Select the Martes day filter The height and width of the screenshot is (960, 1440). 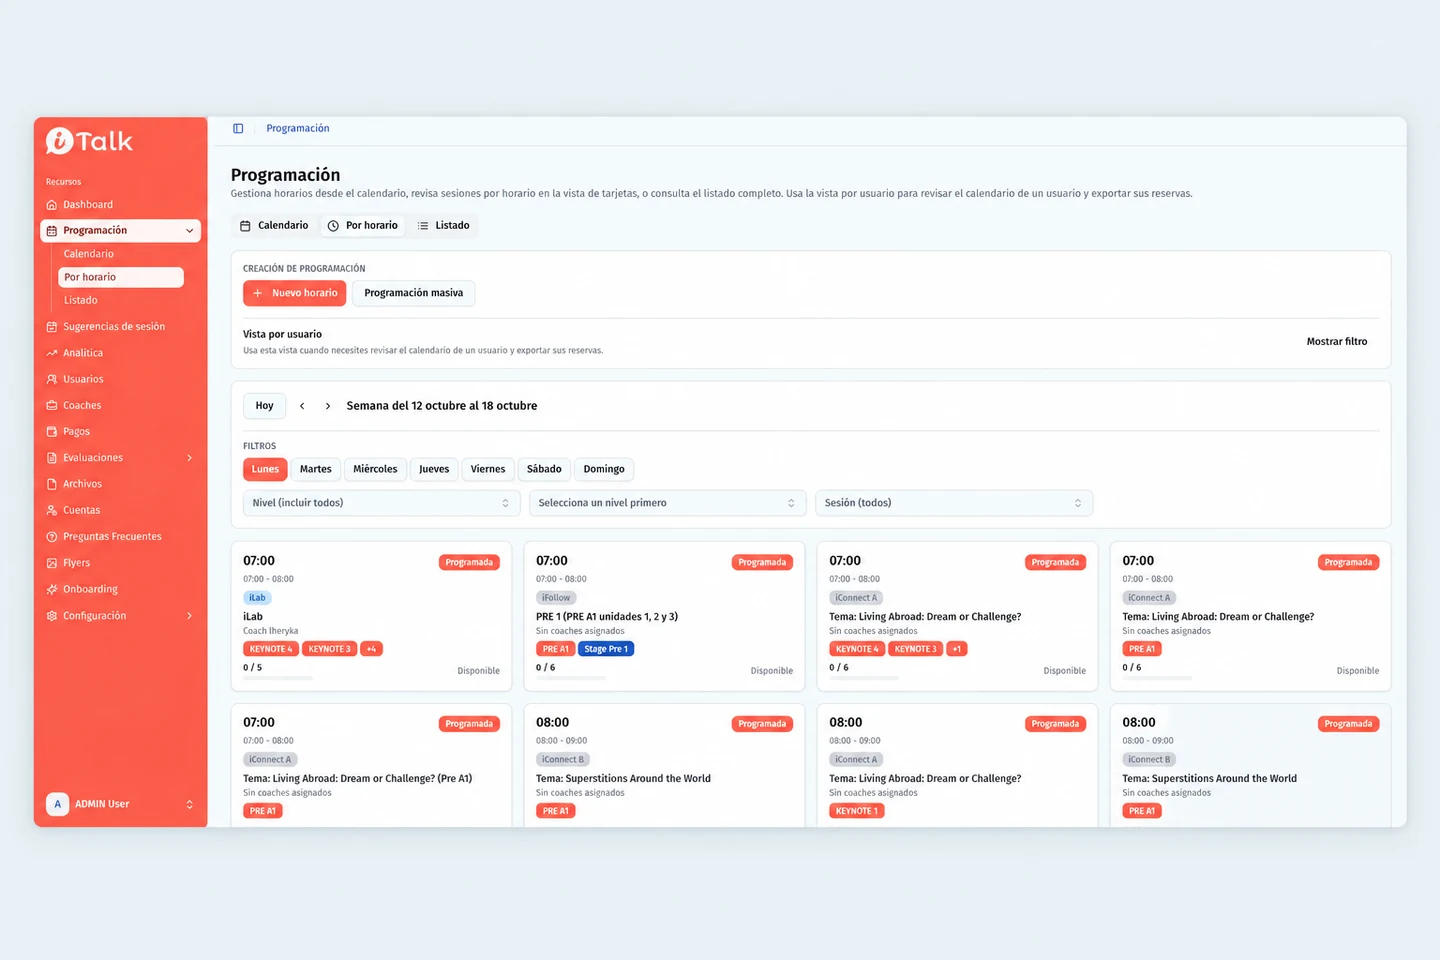[x=316, y=469]
